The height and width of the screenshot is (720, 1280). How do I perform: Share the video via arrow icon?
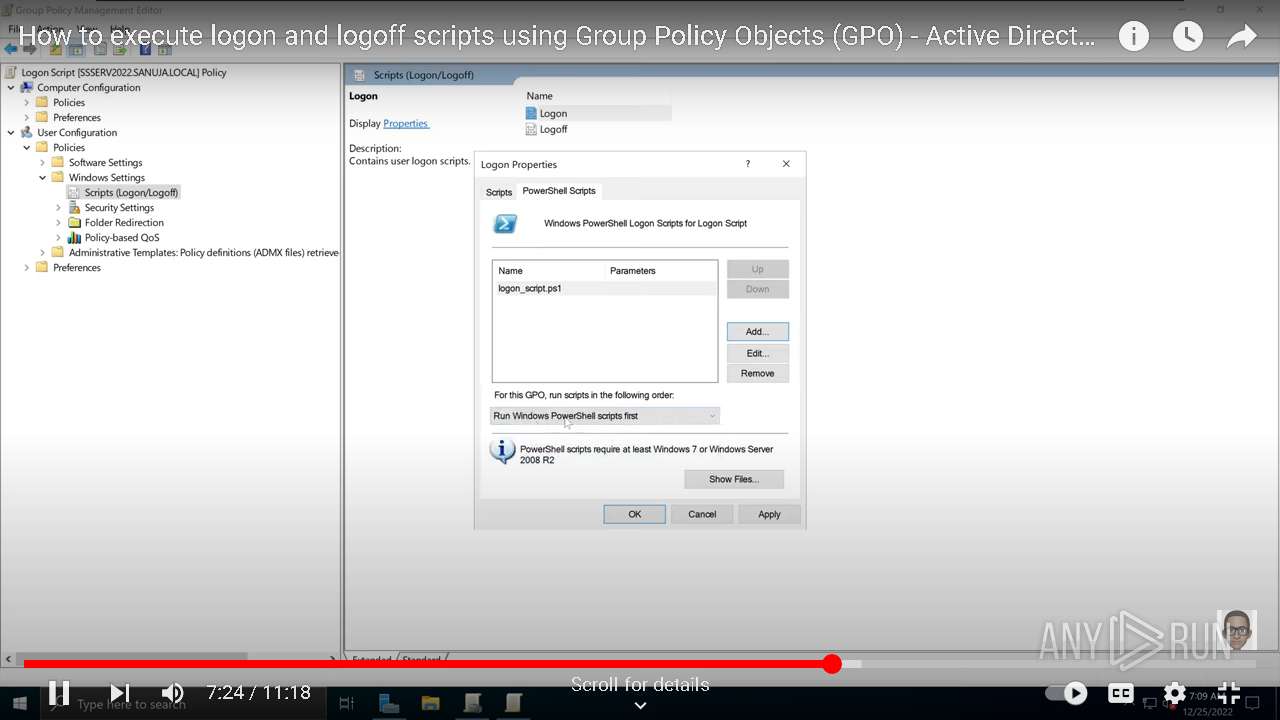1241,37
